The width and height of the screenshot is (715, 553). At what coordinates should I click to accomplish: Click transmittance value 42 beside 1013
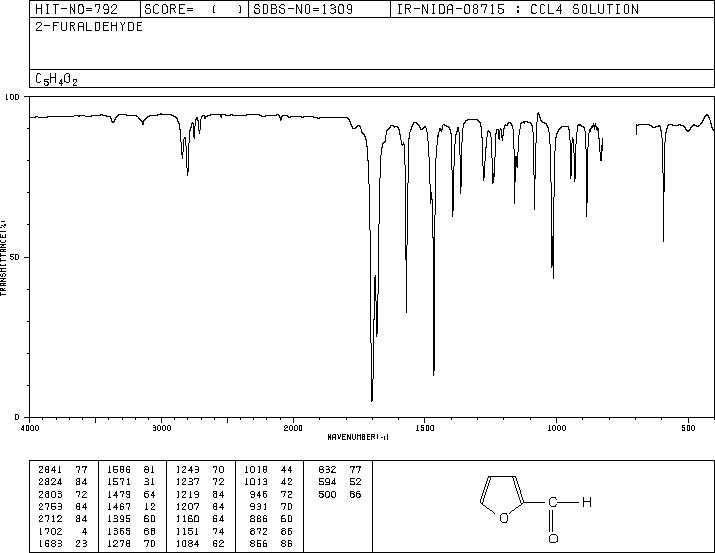(x=286, y=482)
